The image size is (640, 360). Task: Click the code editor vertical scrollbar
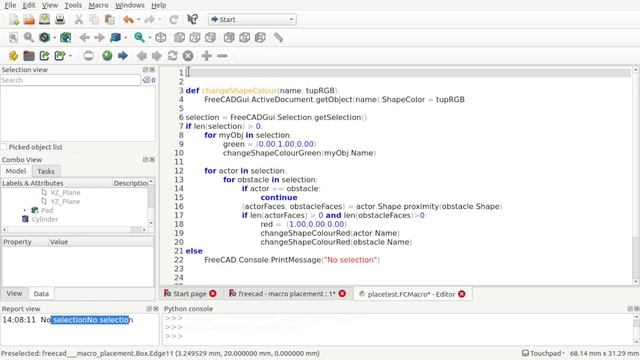click(x=636, y=176)
